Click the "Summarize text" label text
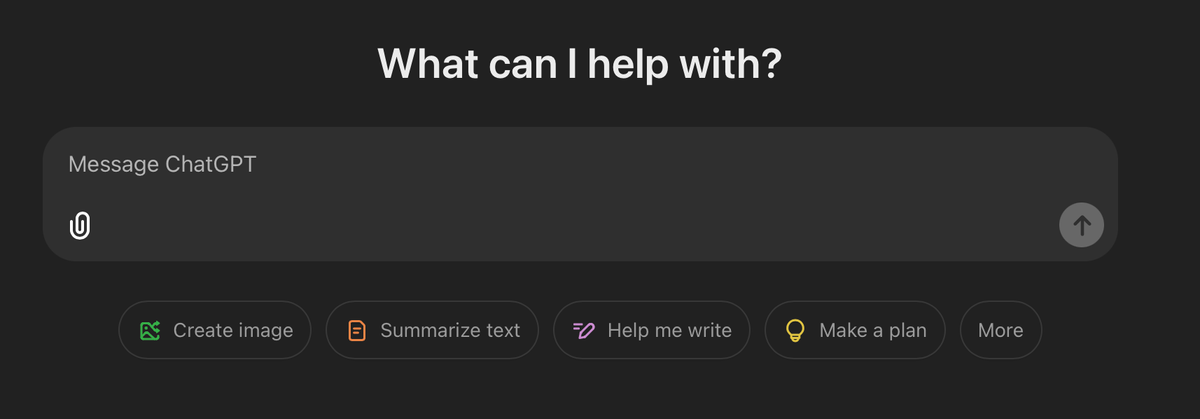This screenshot has width=1200, height=419. (450, 330)
